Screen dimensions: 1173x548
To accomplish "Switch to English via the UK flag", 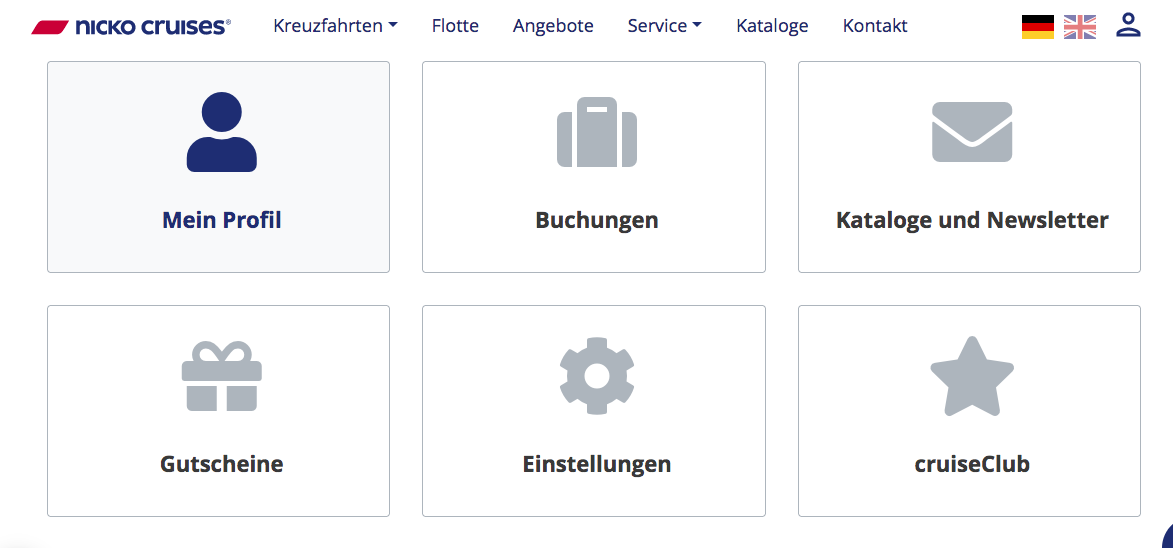I will click(x=1079, y=27).
